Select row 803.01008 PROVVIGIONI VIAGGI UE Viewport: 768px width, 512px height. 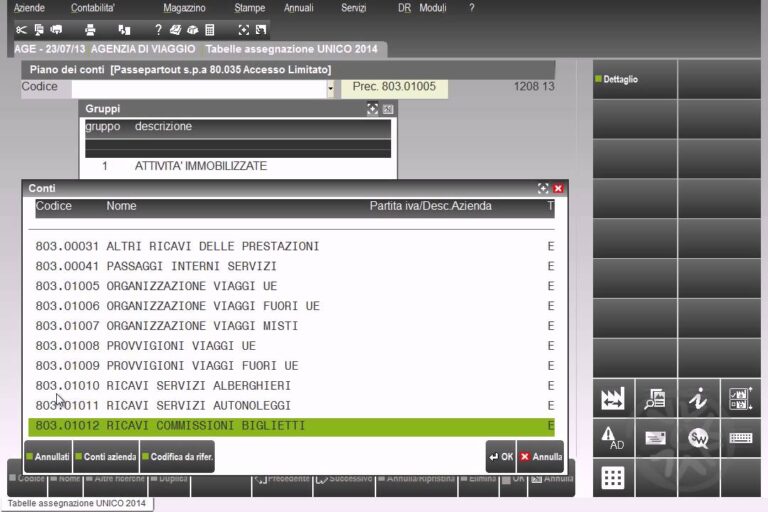(x=291, y=346)
